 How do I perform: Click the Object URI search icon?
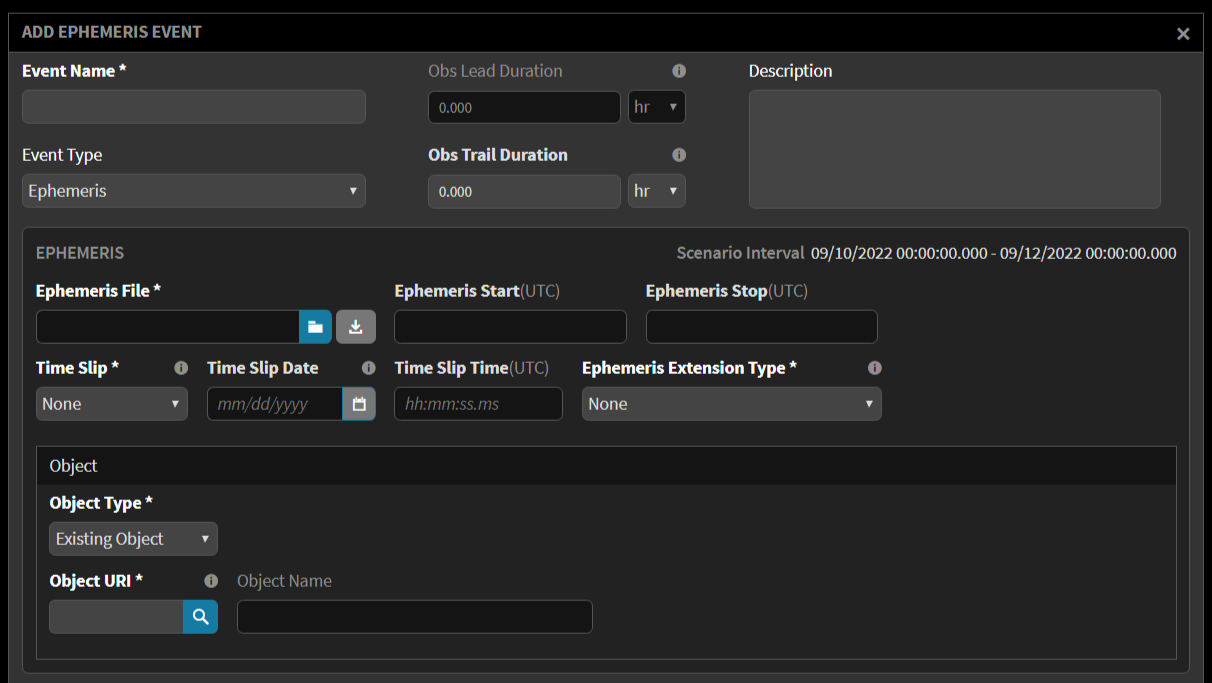pyautogui.click(x=200, y=616)
